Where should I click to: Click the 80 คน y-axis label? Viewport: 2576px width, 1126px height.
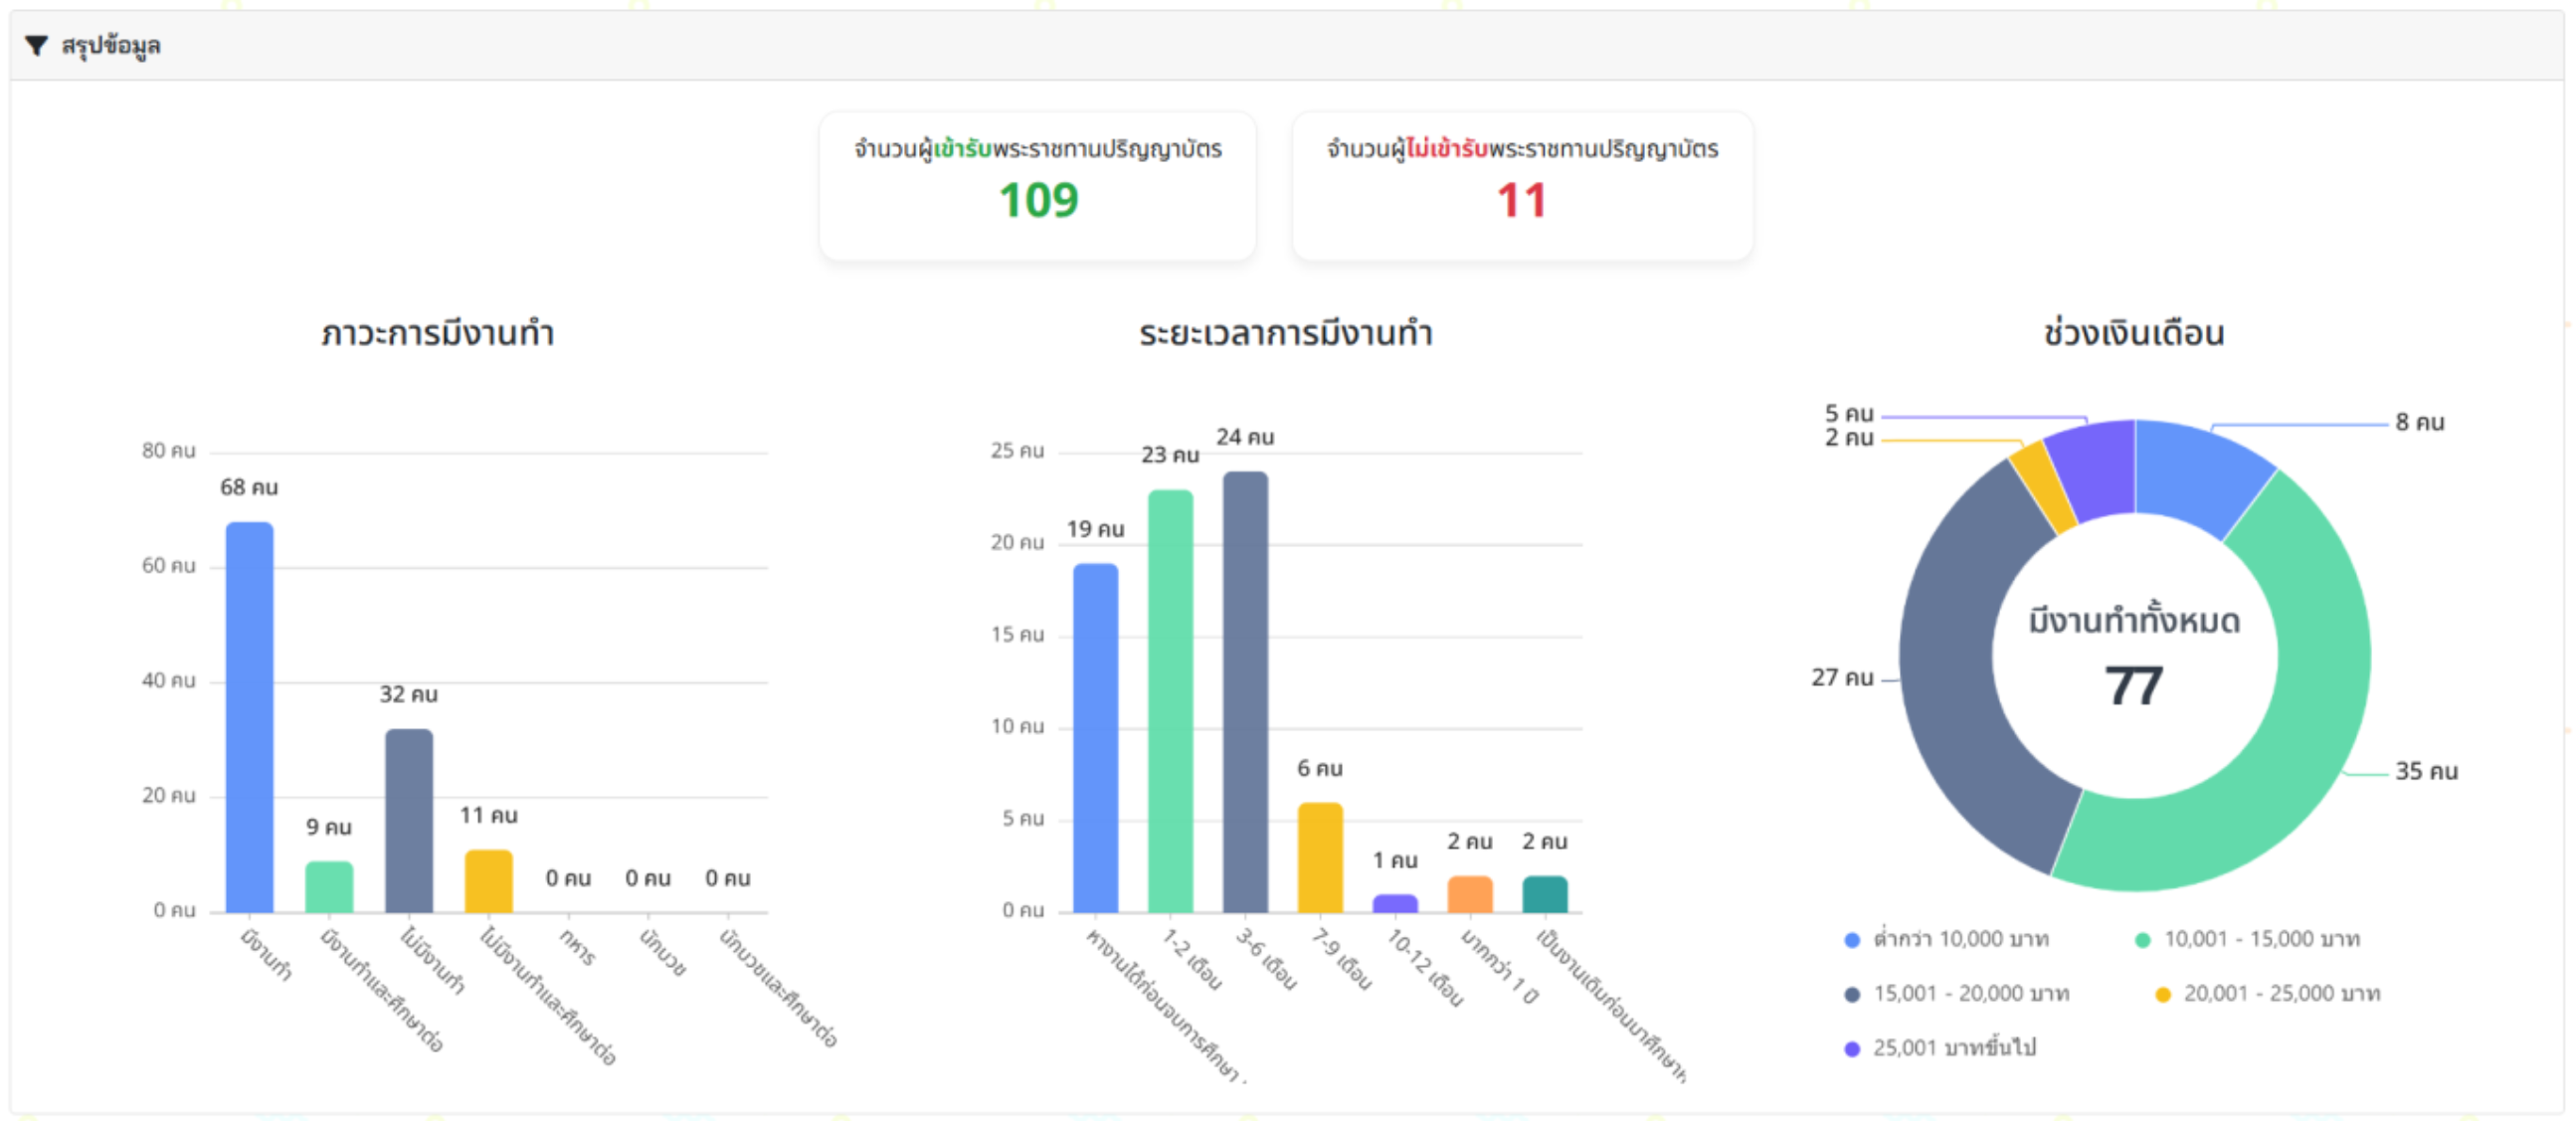coord(168,451)
